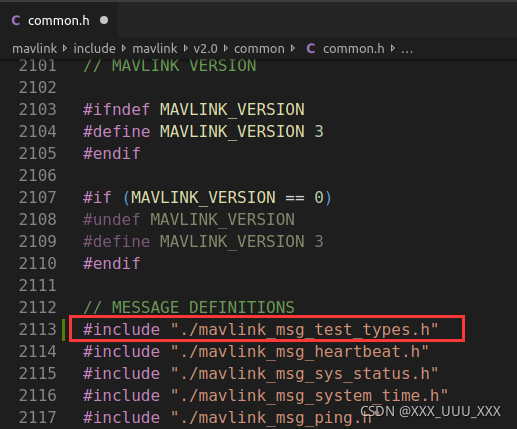Click the unsaved dot on common.h tab
The image size is (517, 429).
coord(104,20)
